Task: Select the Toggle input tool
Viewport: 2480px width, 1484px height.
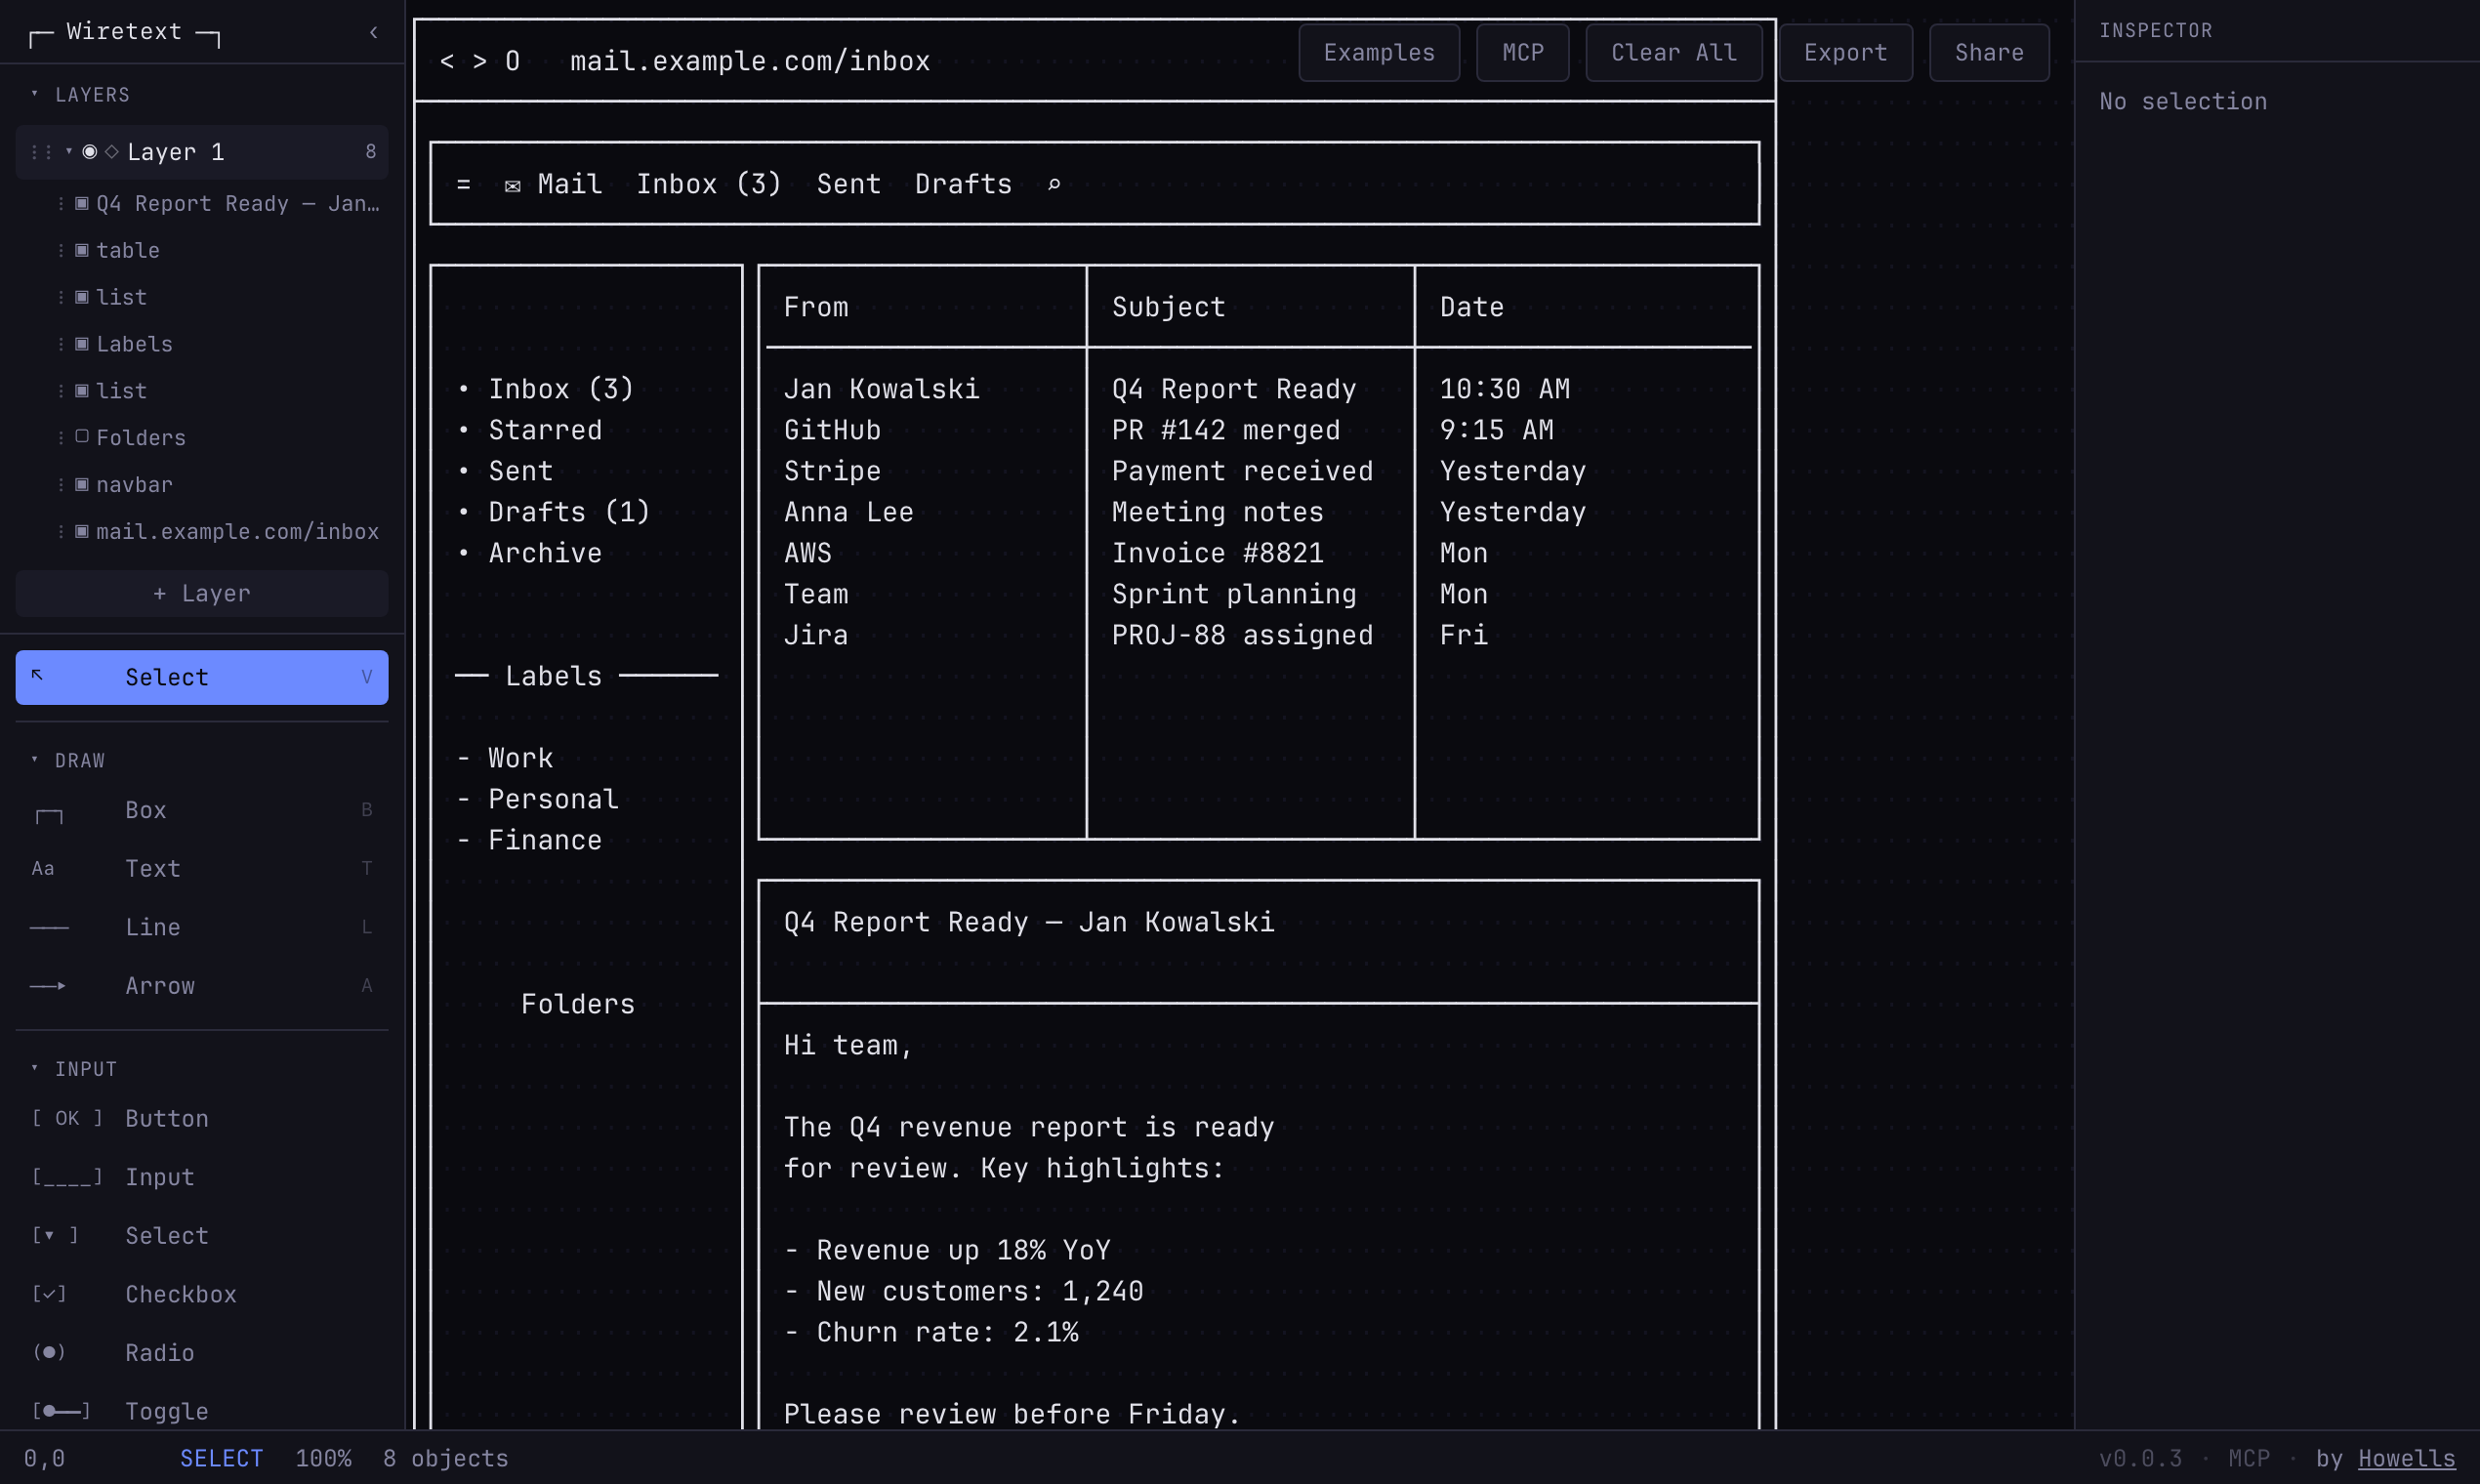Action: coord(166,1411)
